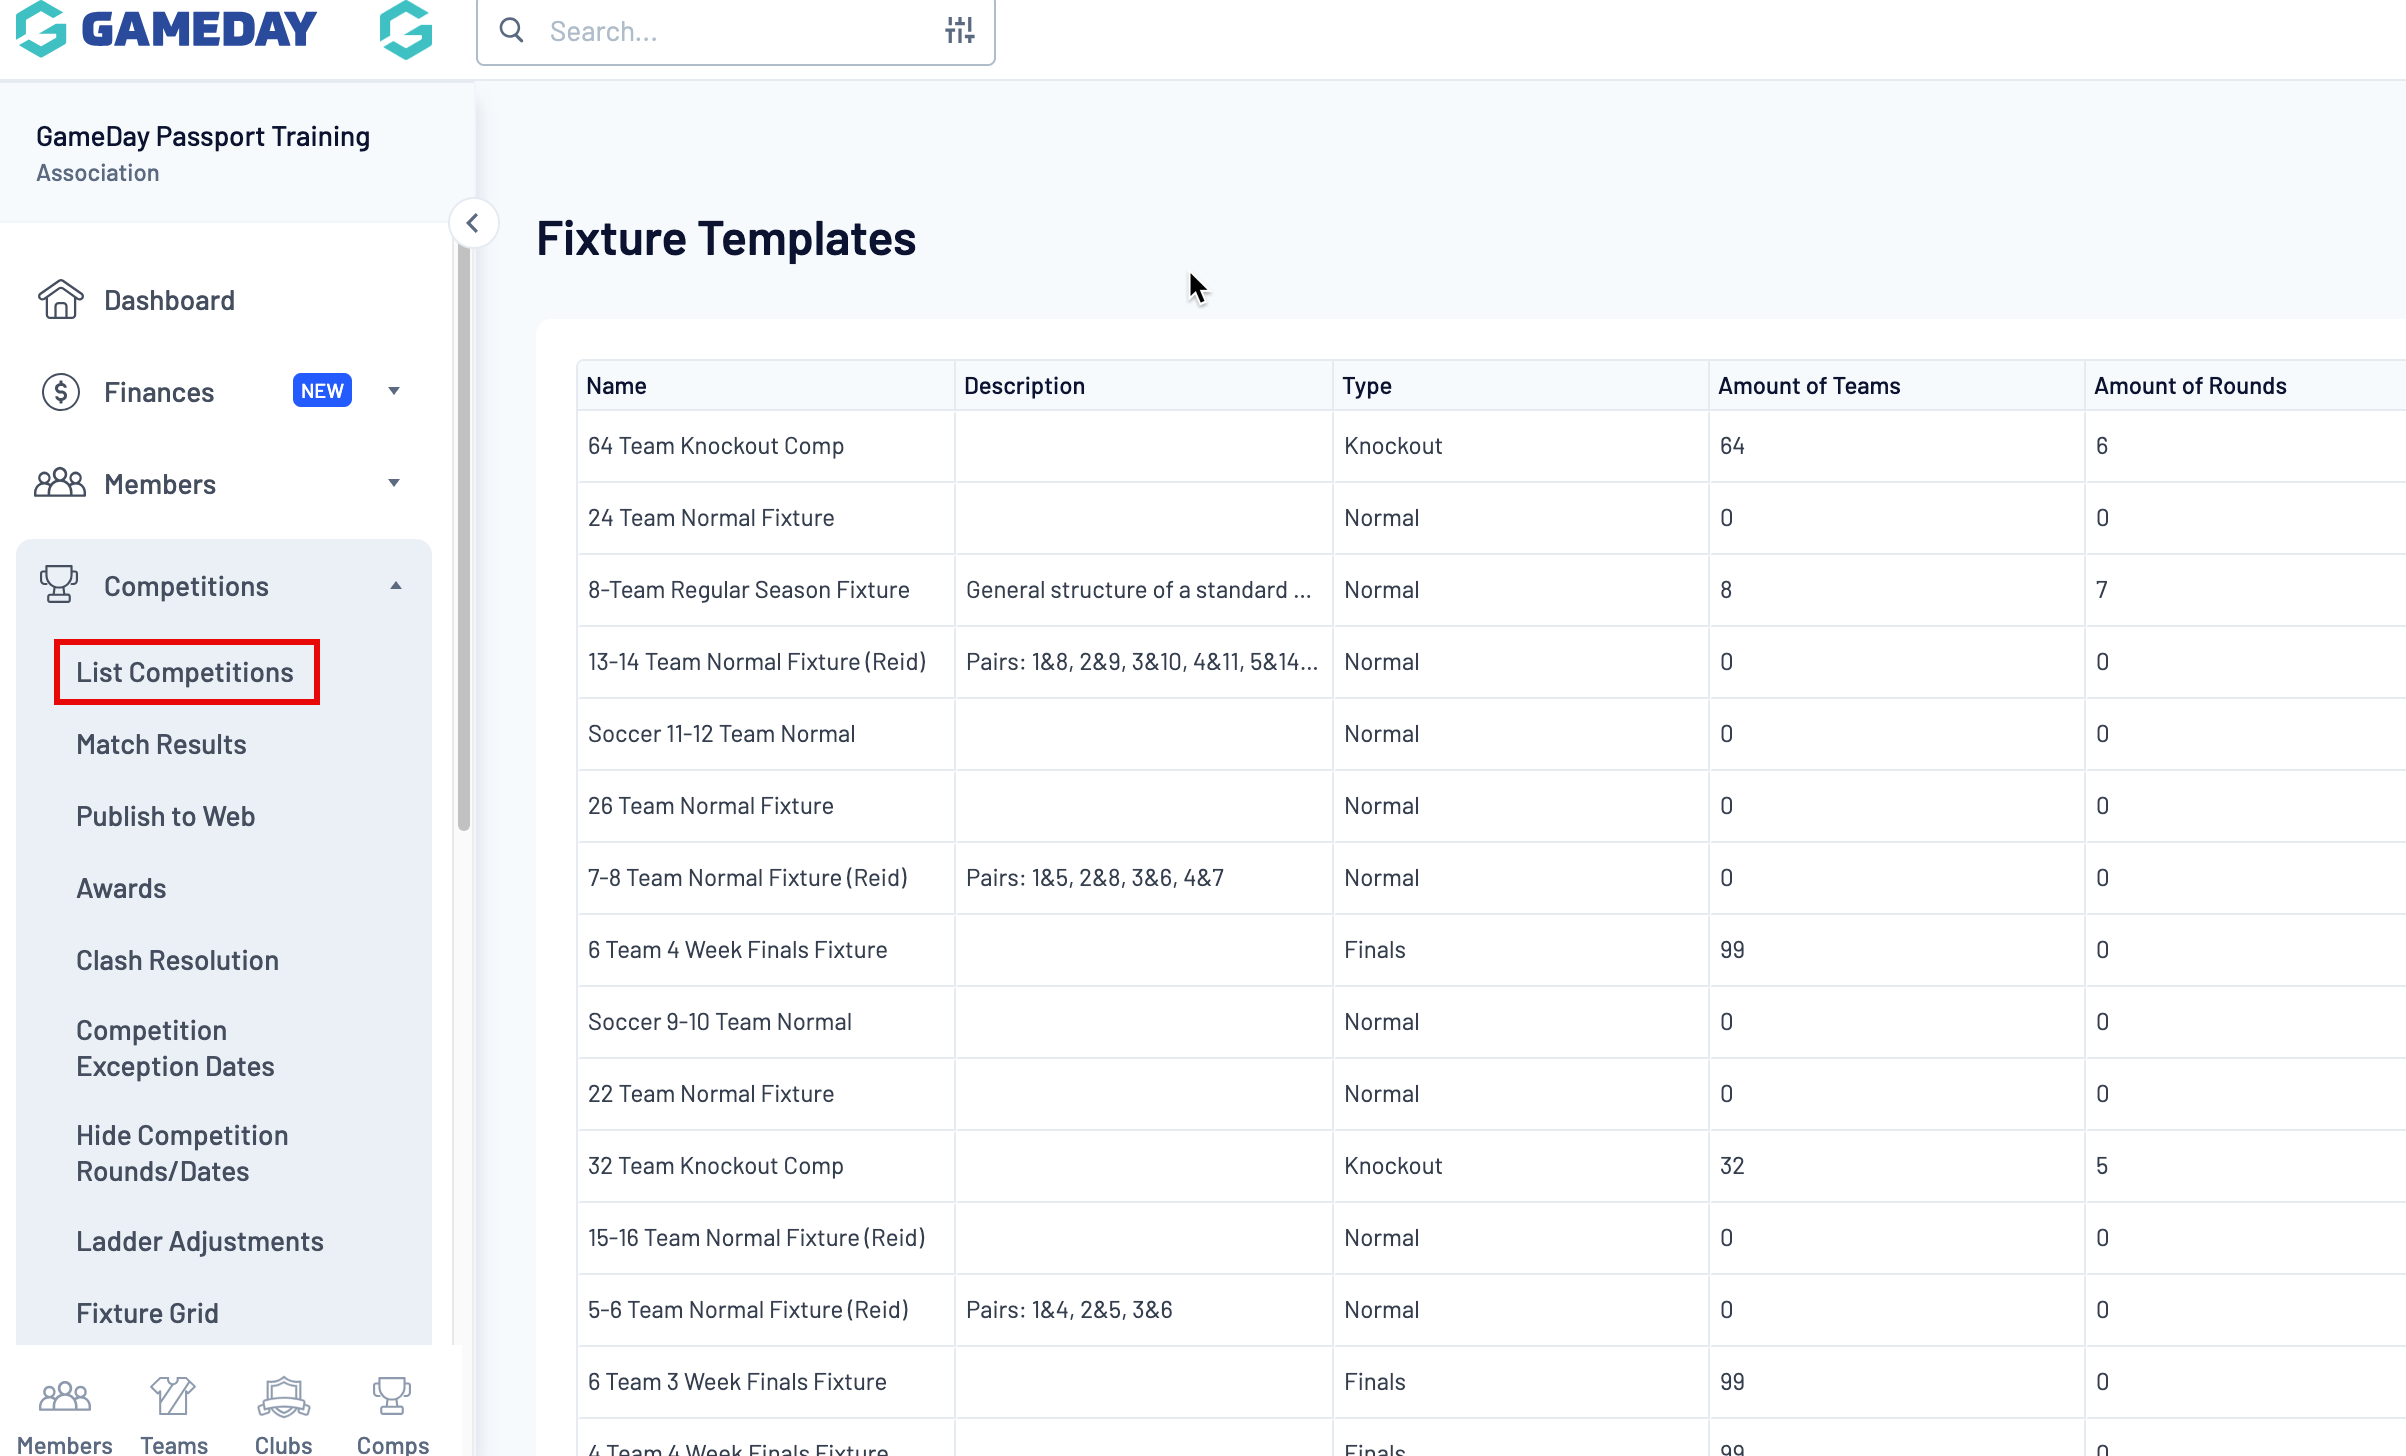This screenshot has width=2406, height=1456.
Task: Go to Fixture Grid page
Action: [x=147, y=1313]
